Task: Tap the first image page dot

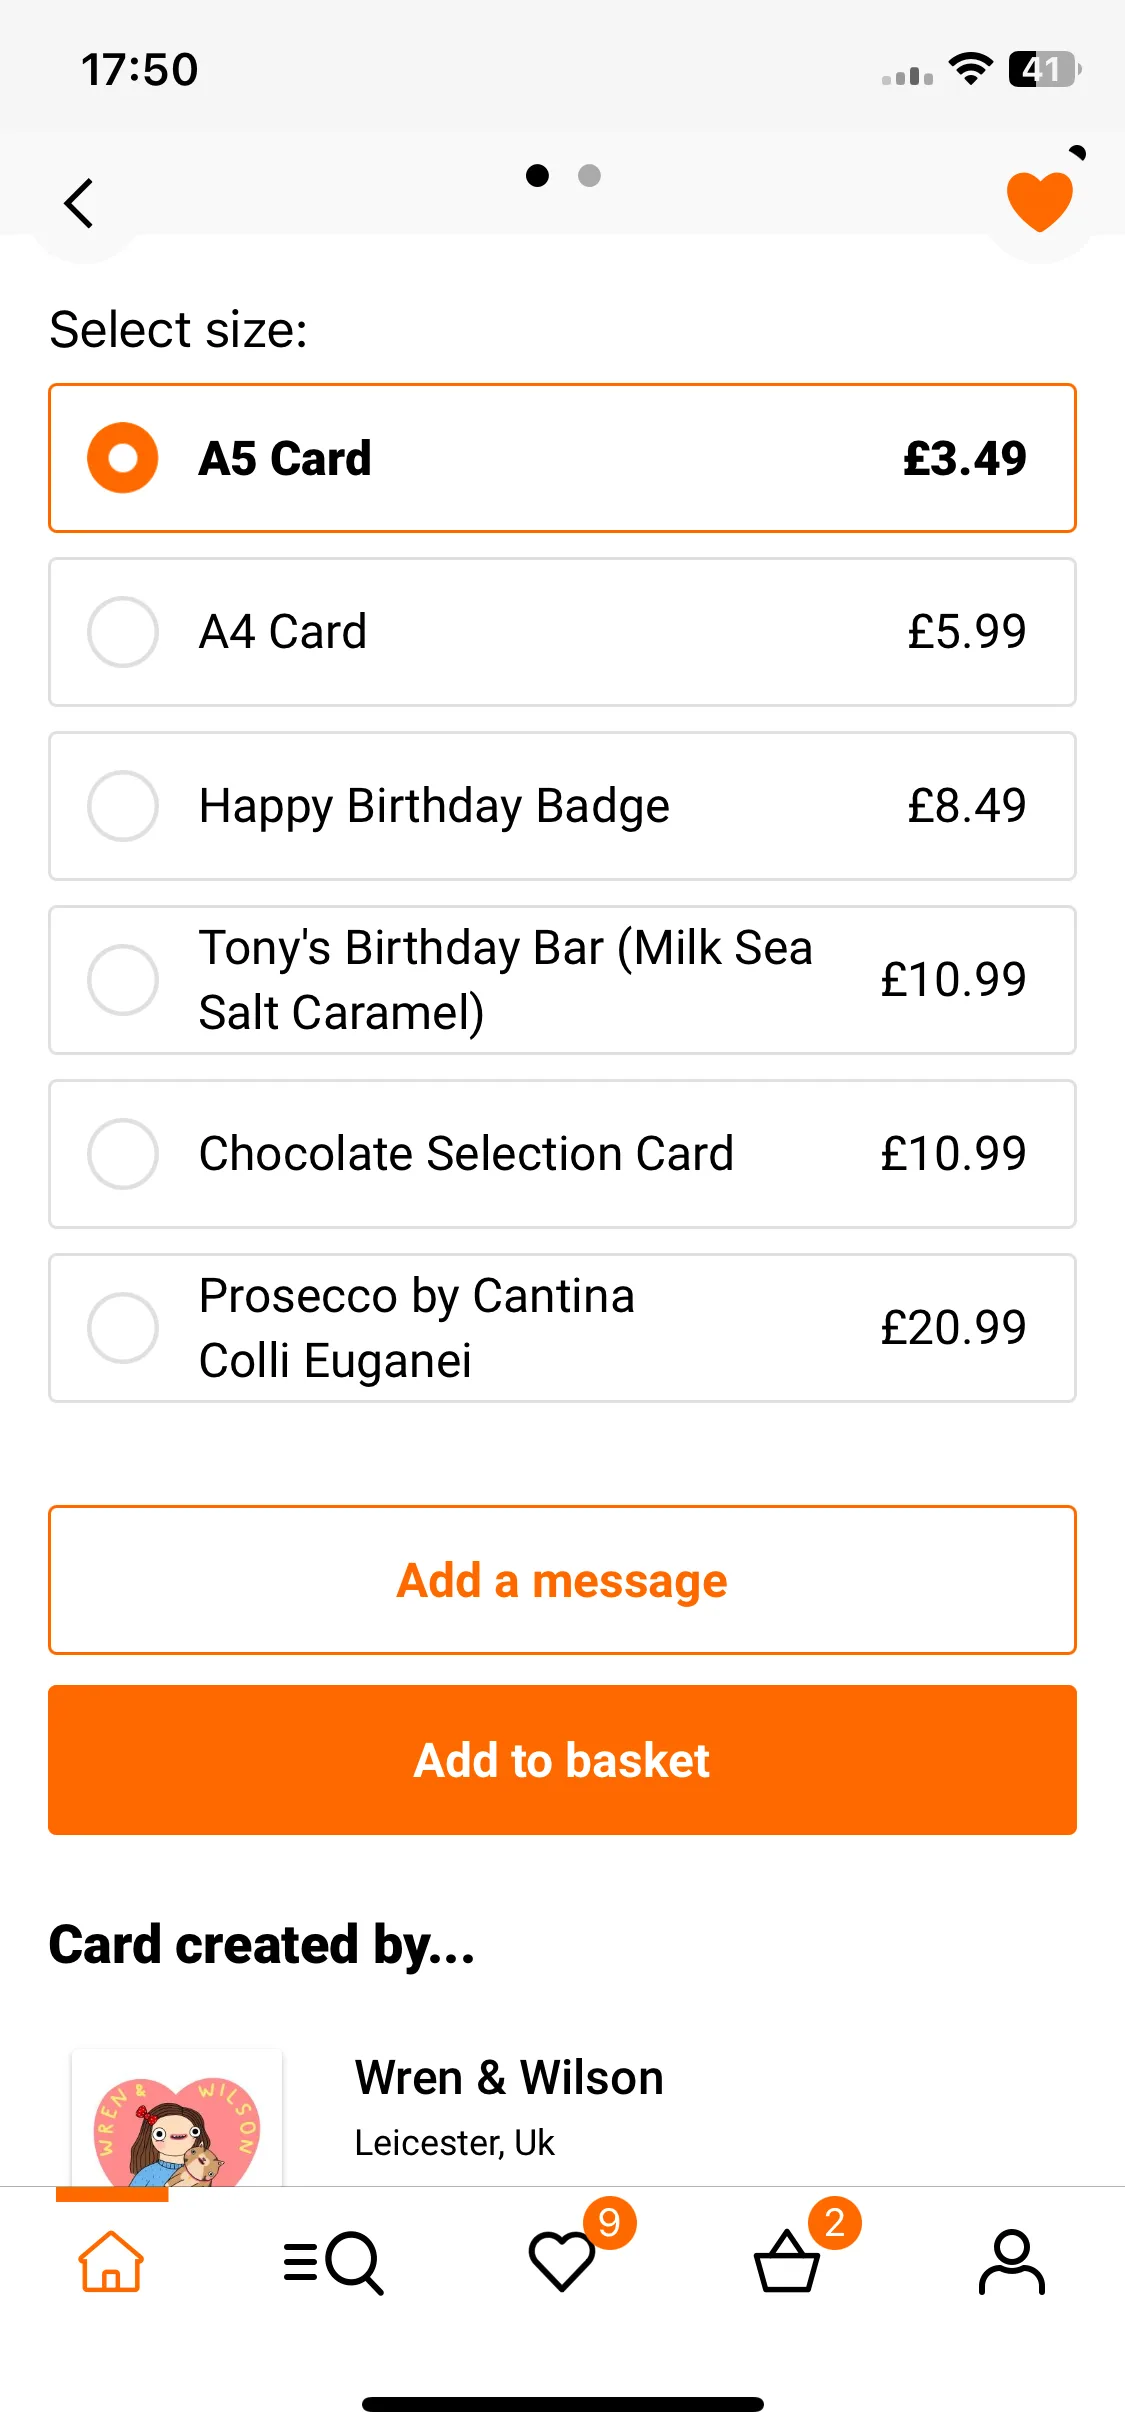Action: click(537, 176)
